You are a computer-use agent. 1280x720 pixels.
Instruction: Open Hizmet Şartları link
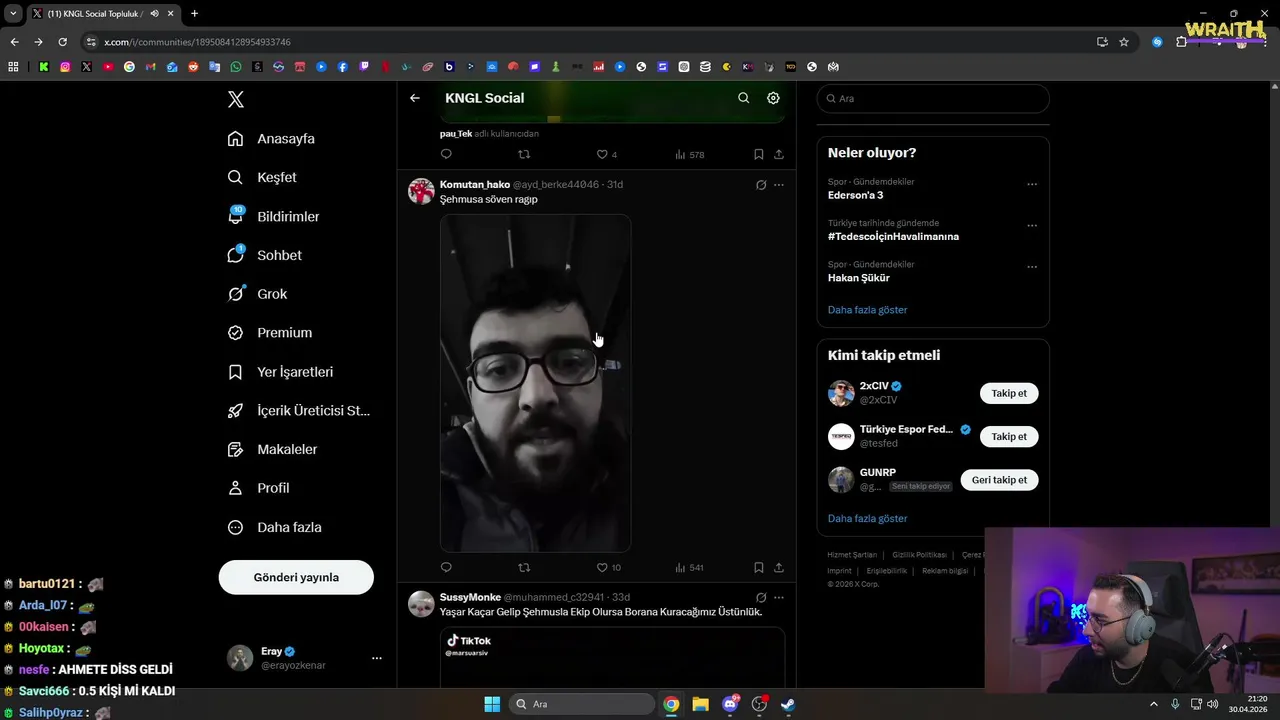852,555
